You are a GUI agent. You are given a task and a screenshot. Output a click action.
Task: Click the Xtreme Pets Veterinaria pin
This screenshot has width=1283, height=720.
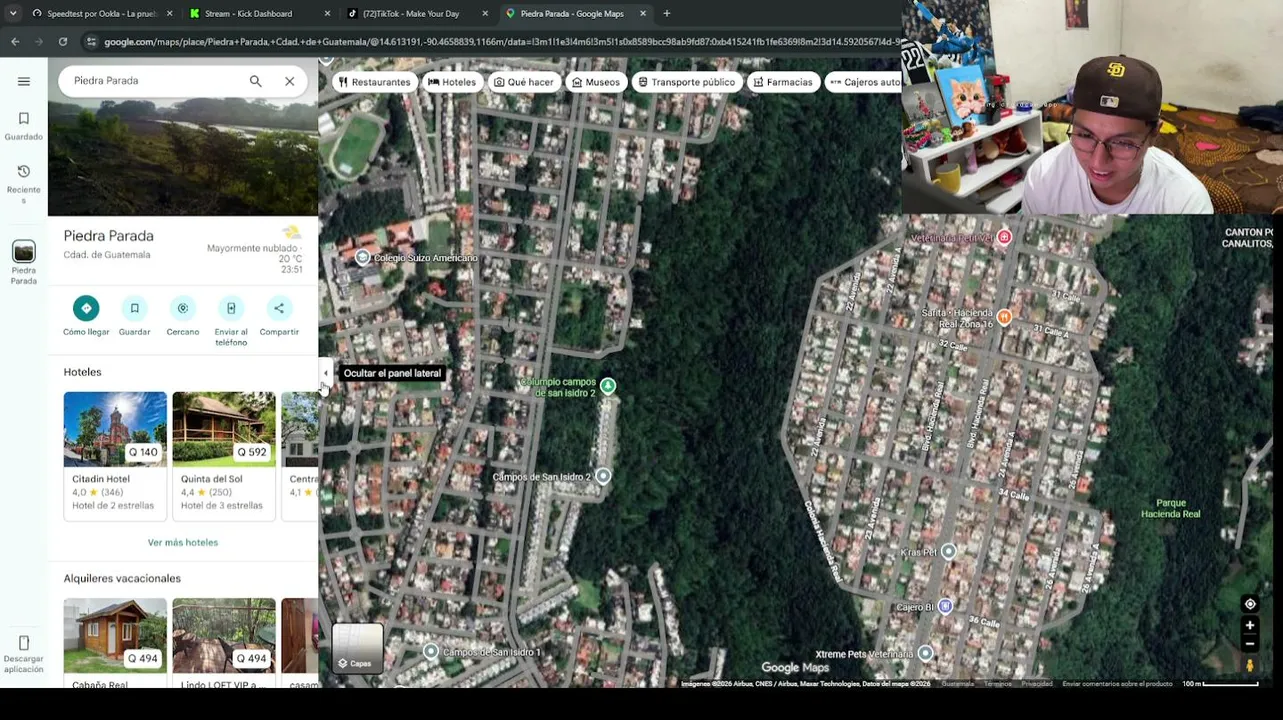click(925, 654)
